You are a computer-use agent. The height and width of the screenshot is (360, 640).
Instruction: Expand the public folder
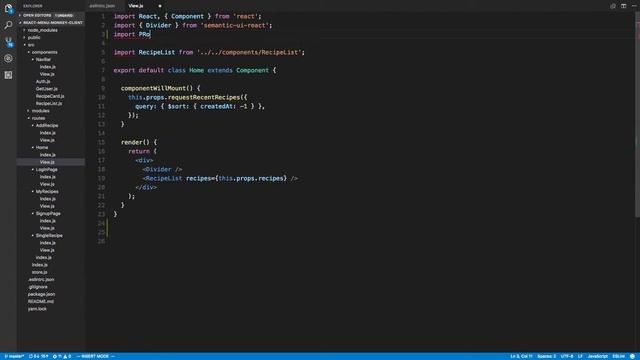point(34,37)
